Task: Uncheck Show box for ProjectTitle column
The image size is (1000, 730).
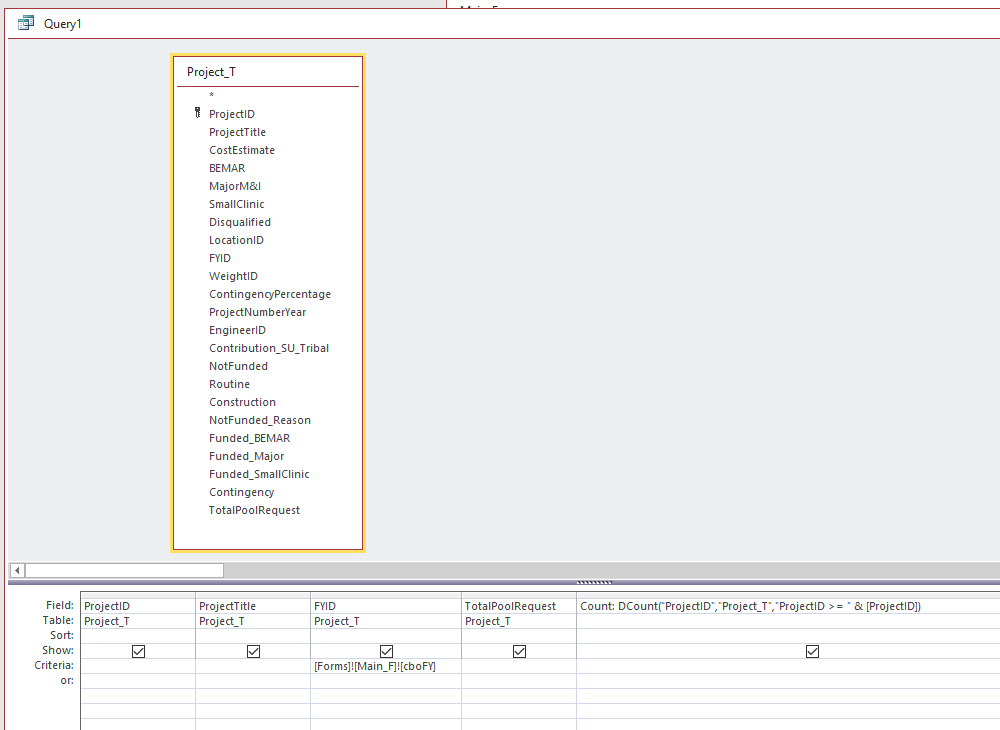Action: [253, 651]
